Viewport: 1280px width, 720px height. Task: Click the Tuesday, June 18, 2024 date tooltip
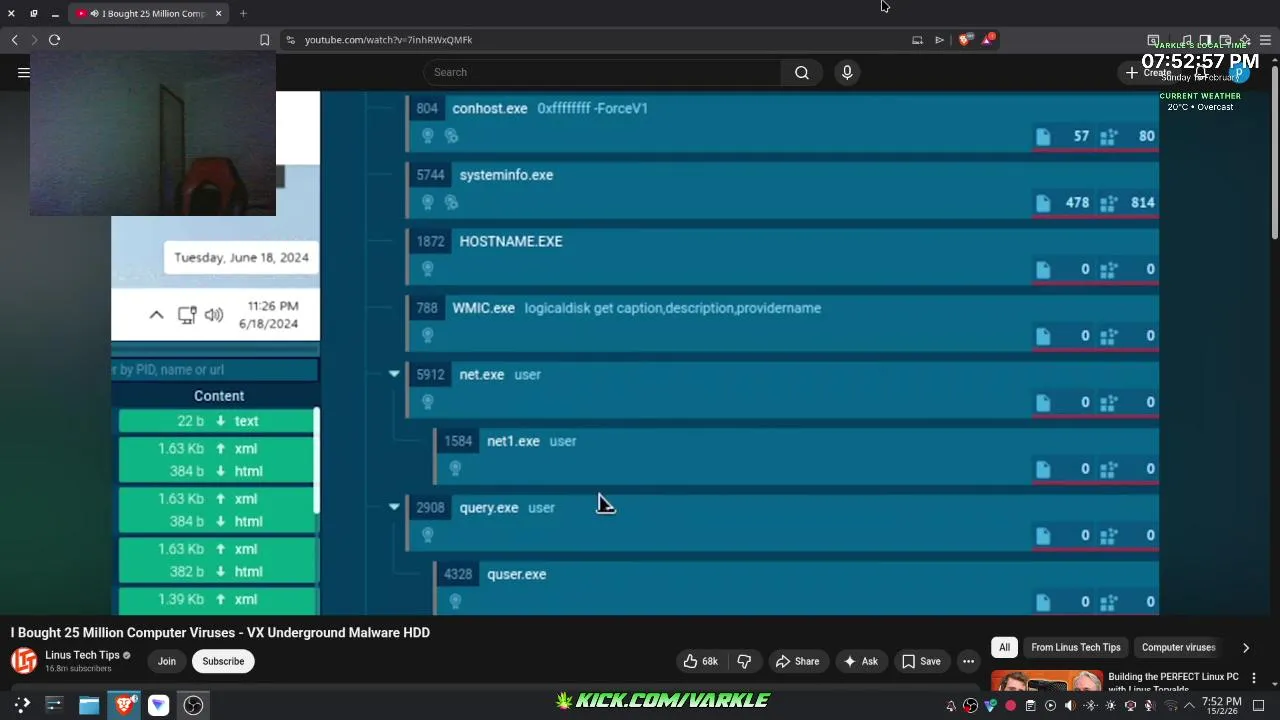pos(241,257)
